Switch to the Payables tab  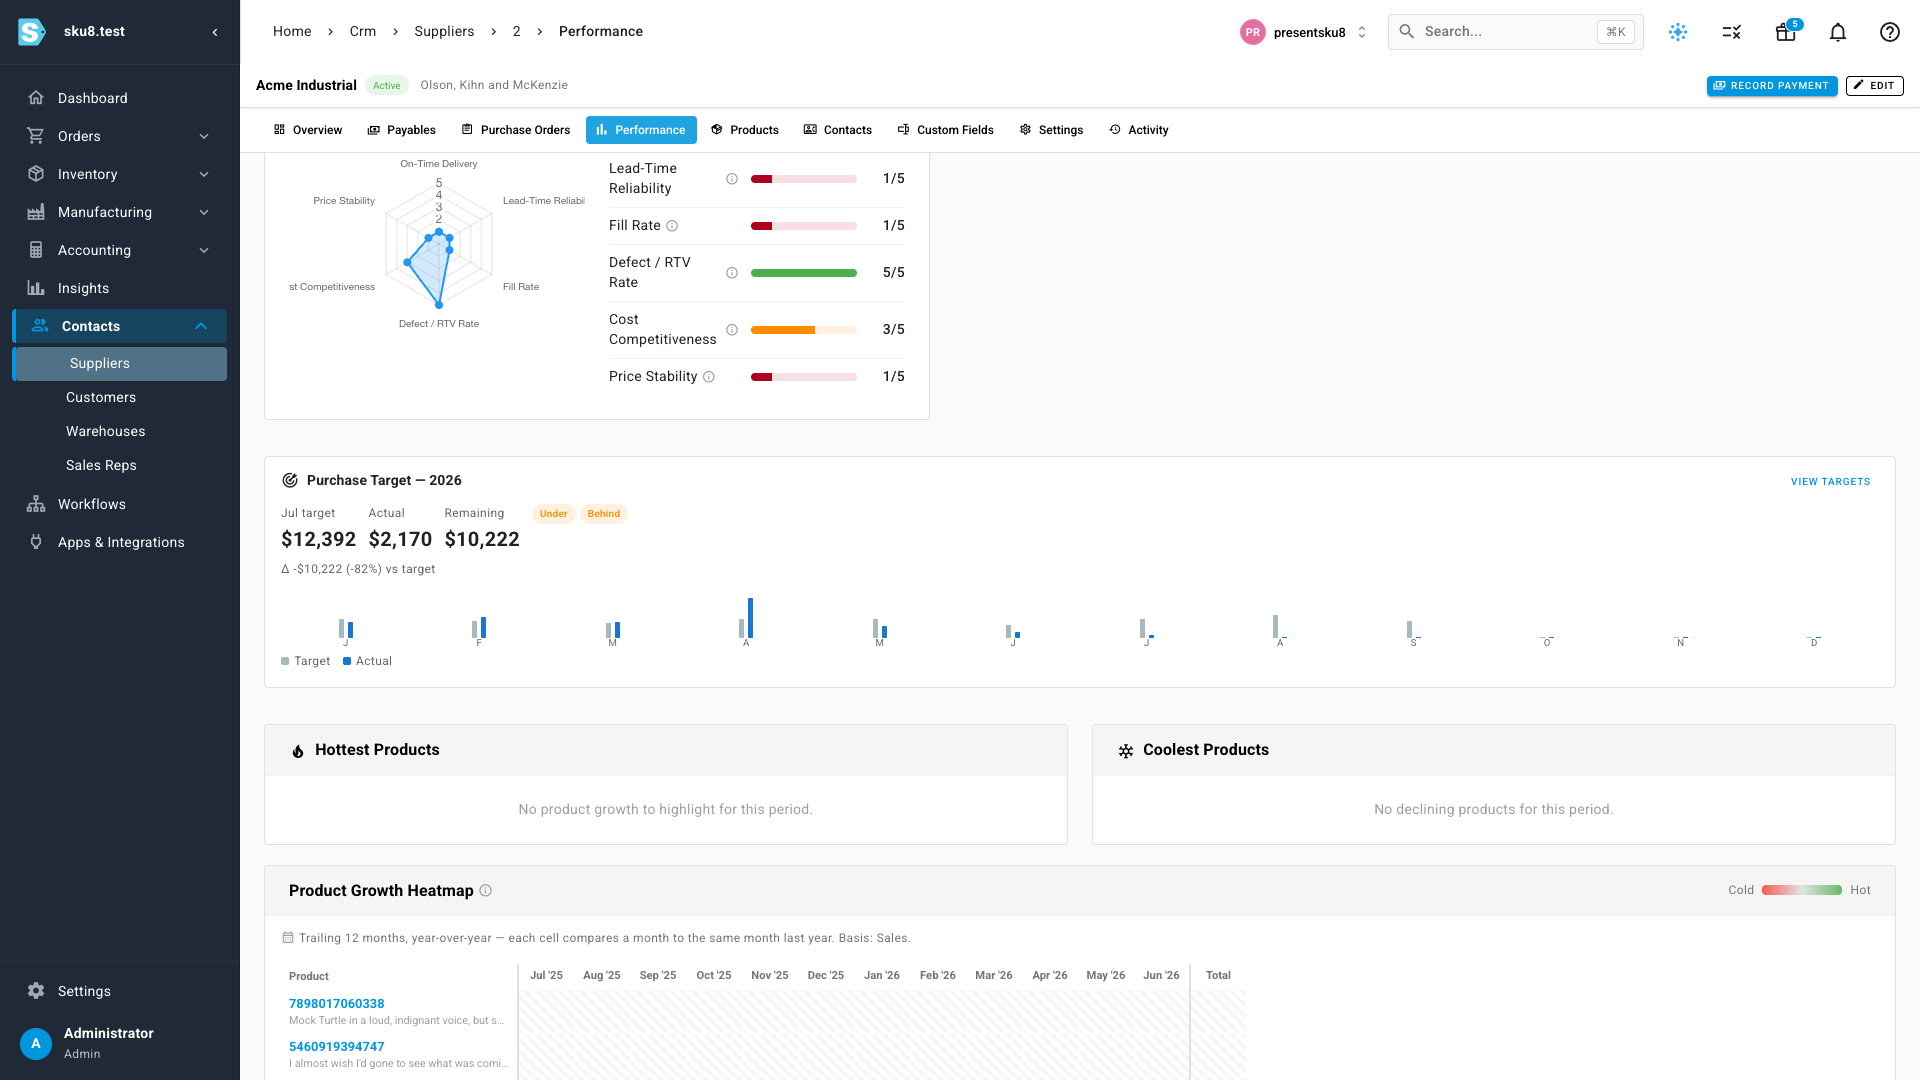pos(402,130)
